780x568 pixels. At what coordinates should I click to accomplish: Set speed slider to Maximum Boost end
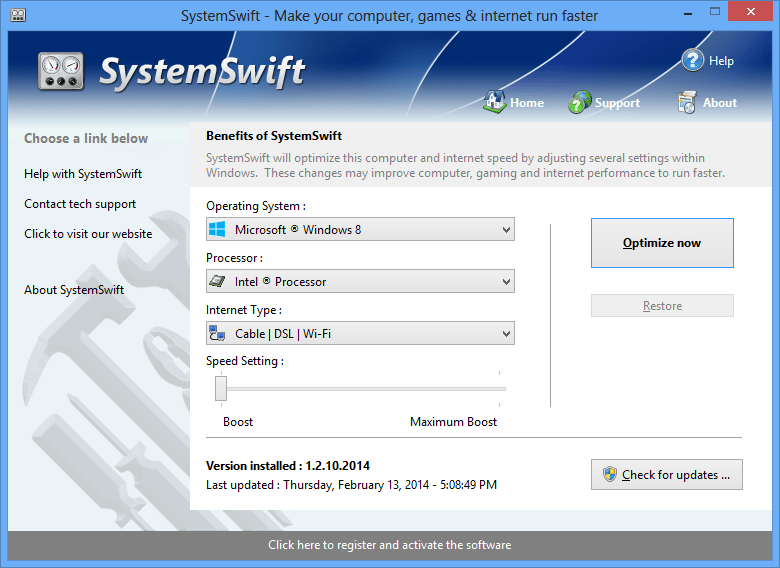(x=499, y=389)
